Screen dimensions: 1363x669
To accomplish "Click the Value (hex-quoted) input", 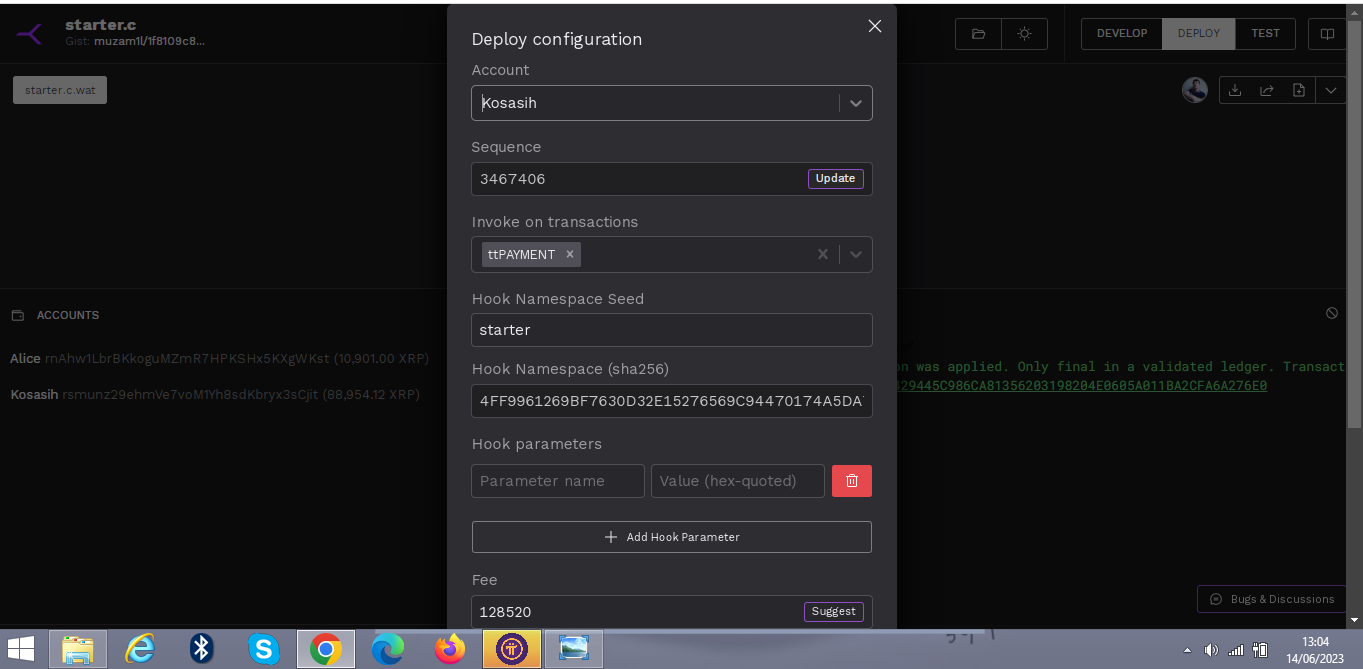I will pos(738,481).
